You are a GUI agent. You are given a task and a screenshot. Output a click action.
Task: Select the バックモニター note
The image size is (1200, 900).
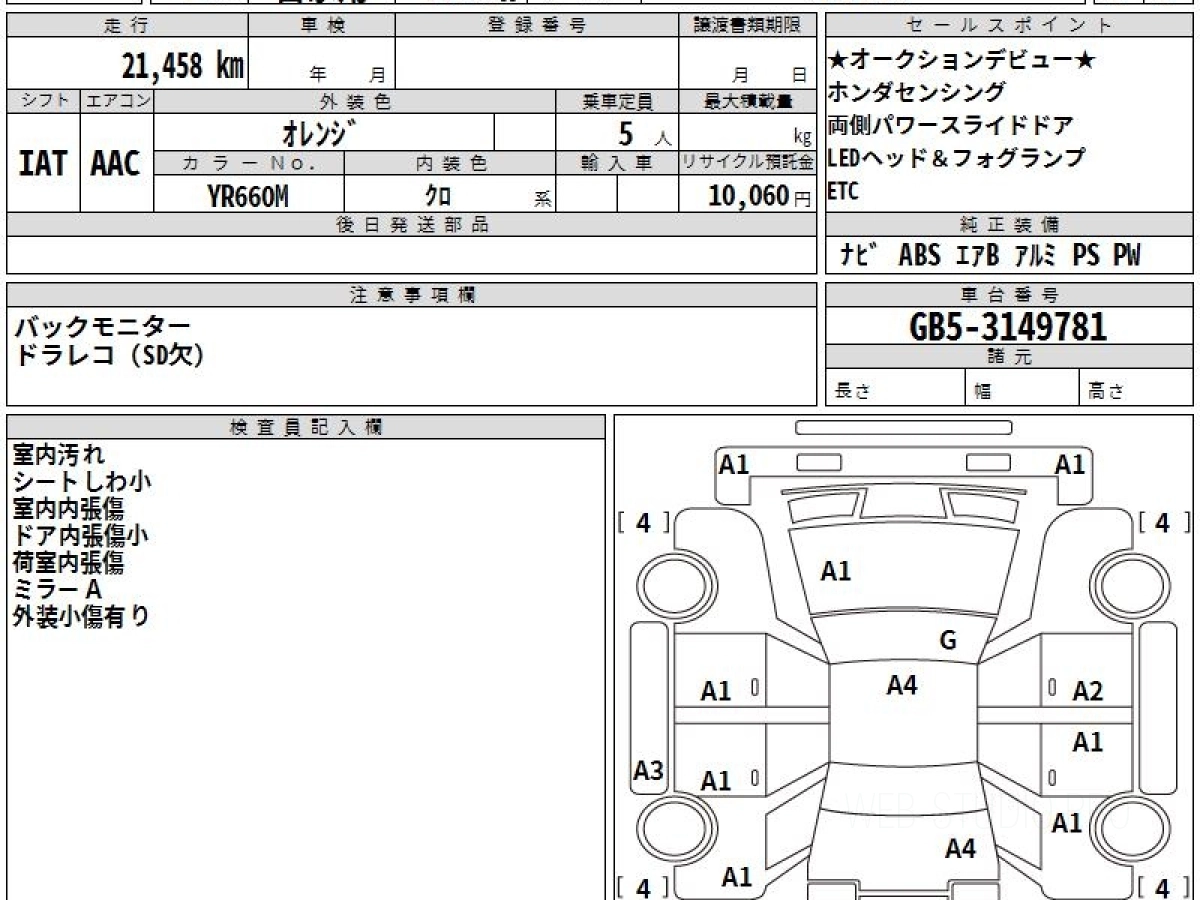101,325
